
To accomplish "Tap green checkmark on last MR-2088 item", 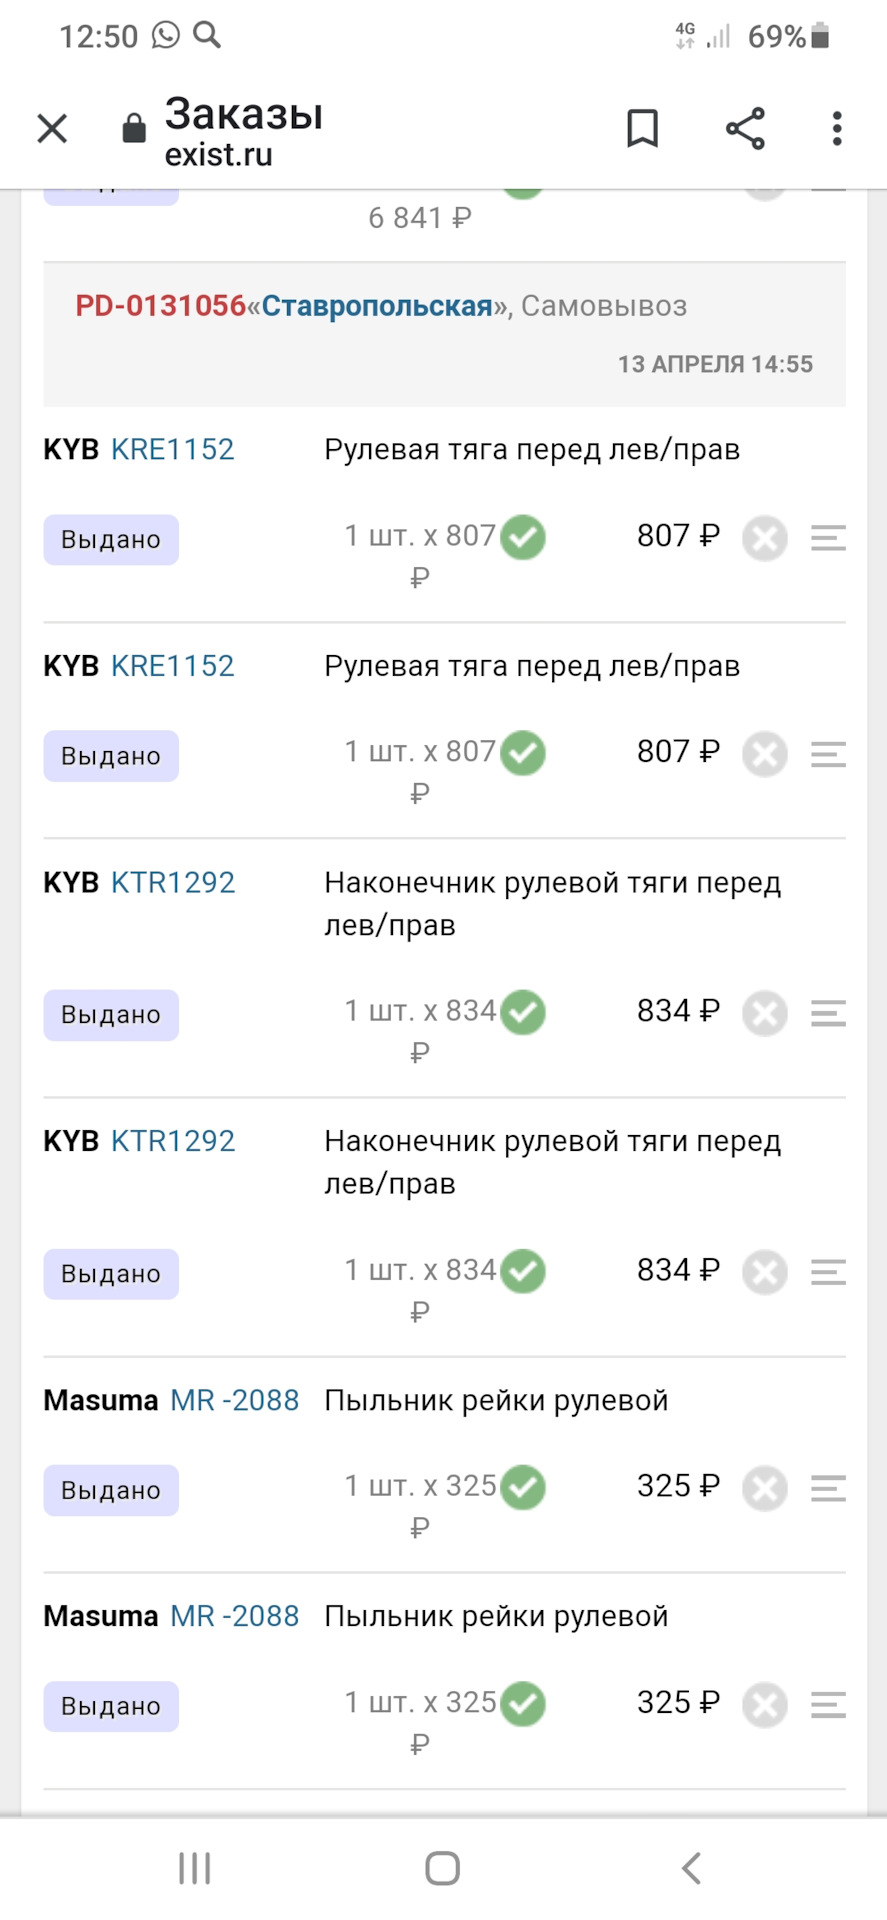I will [x=523, y=1704].
